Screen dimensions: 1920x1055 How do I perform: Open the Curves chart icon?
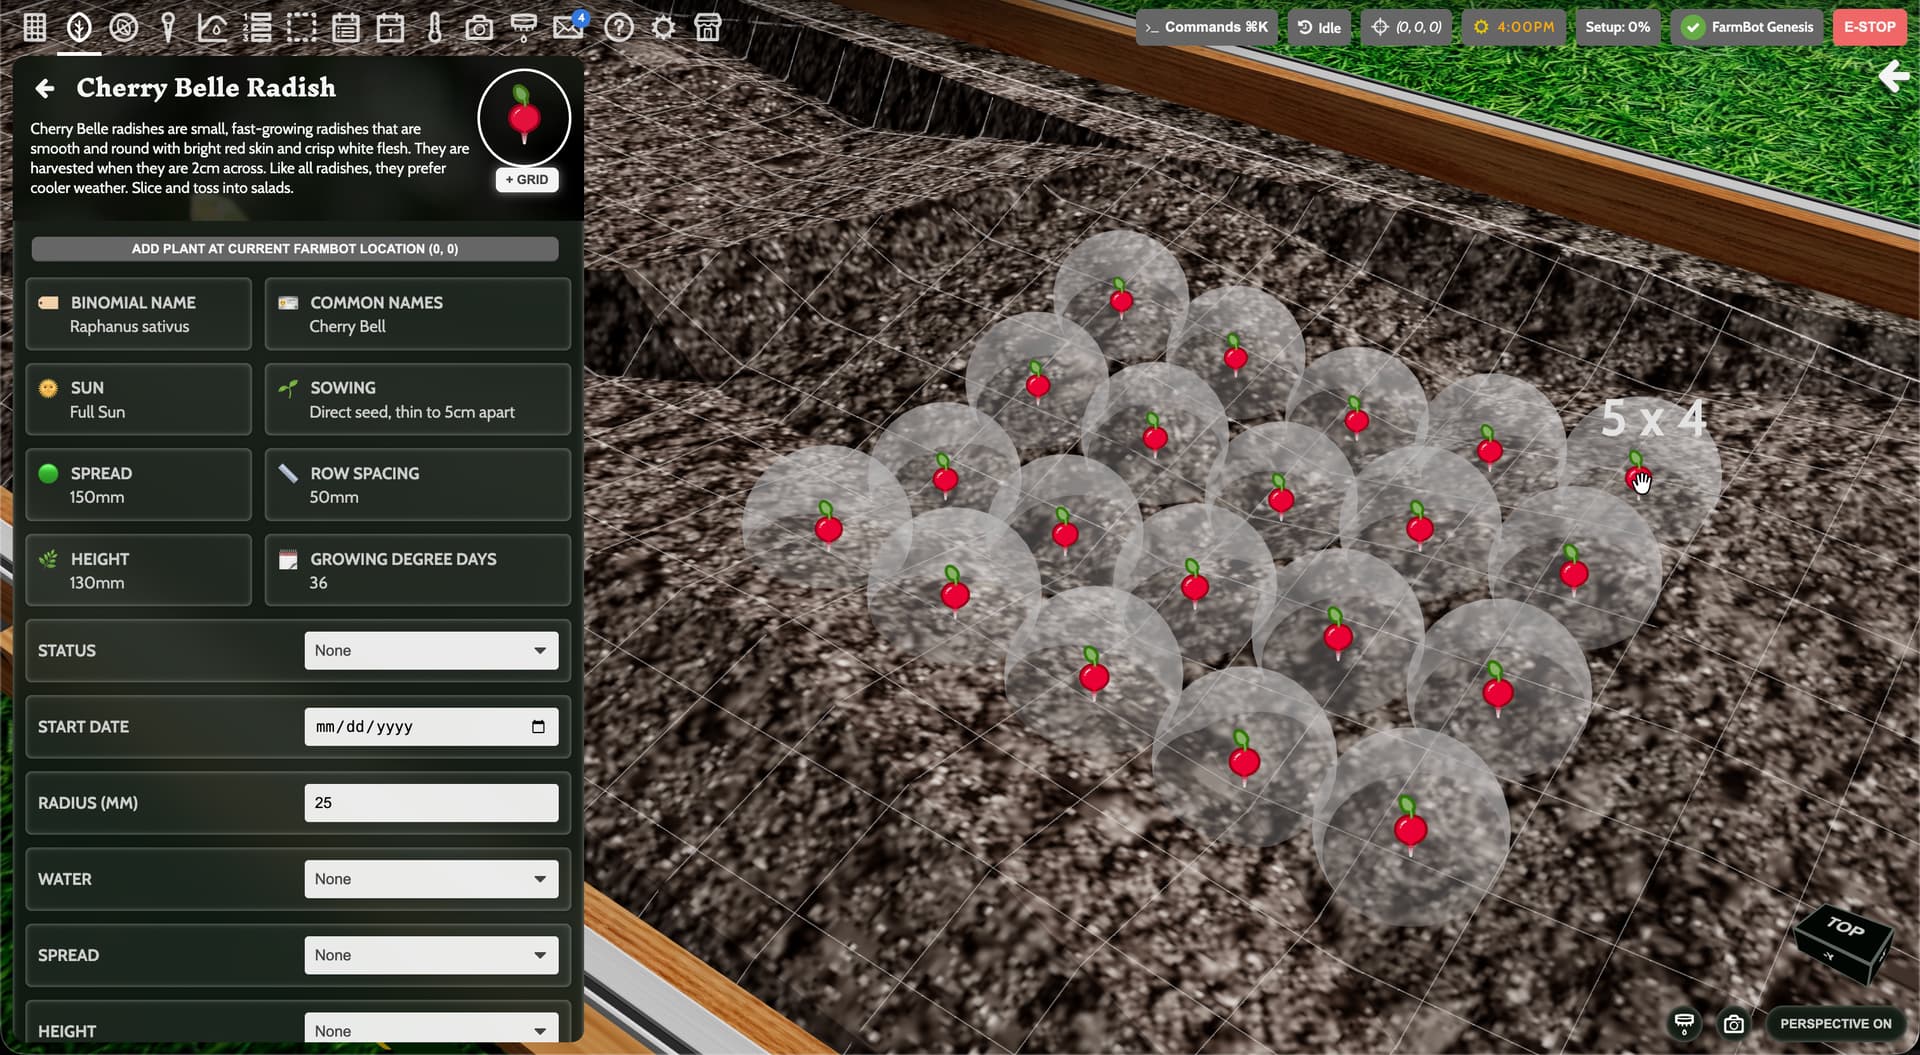212,27
